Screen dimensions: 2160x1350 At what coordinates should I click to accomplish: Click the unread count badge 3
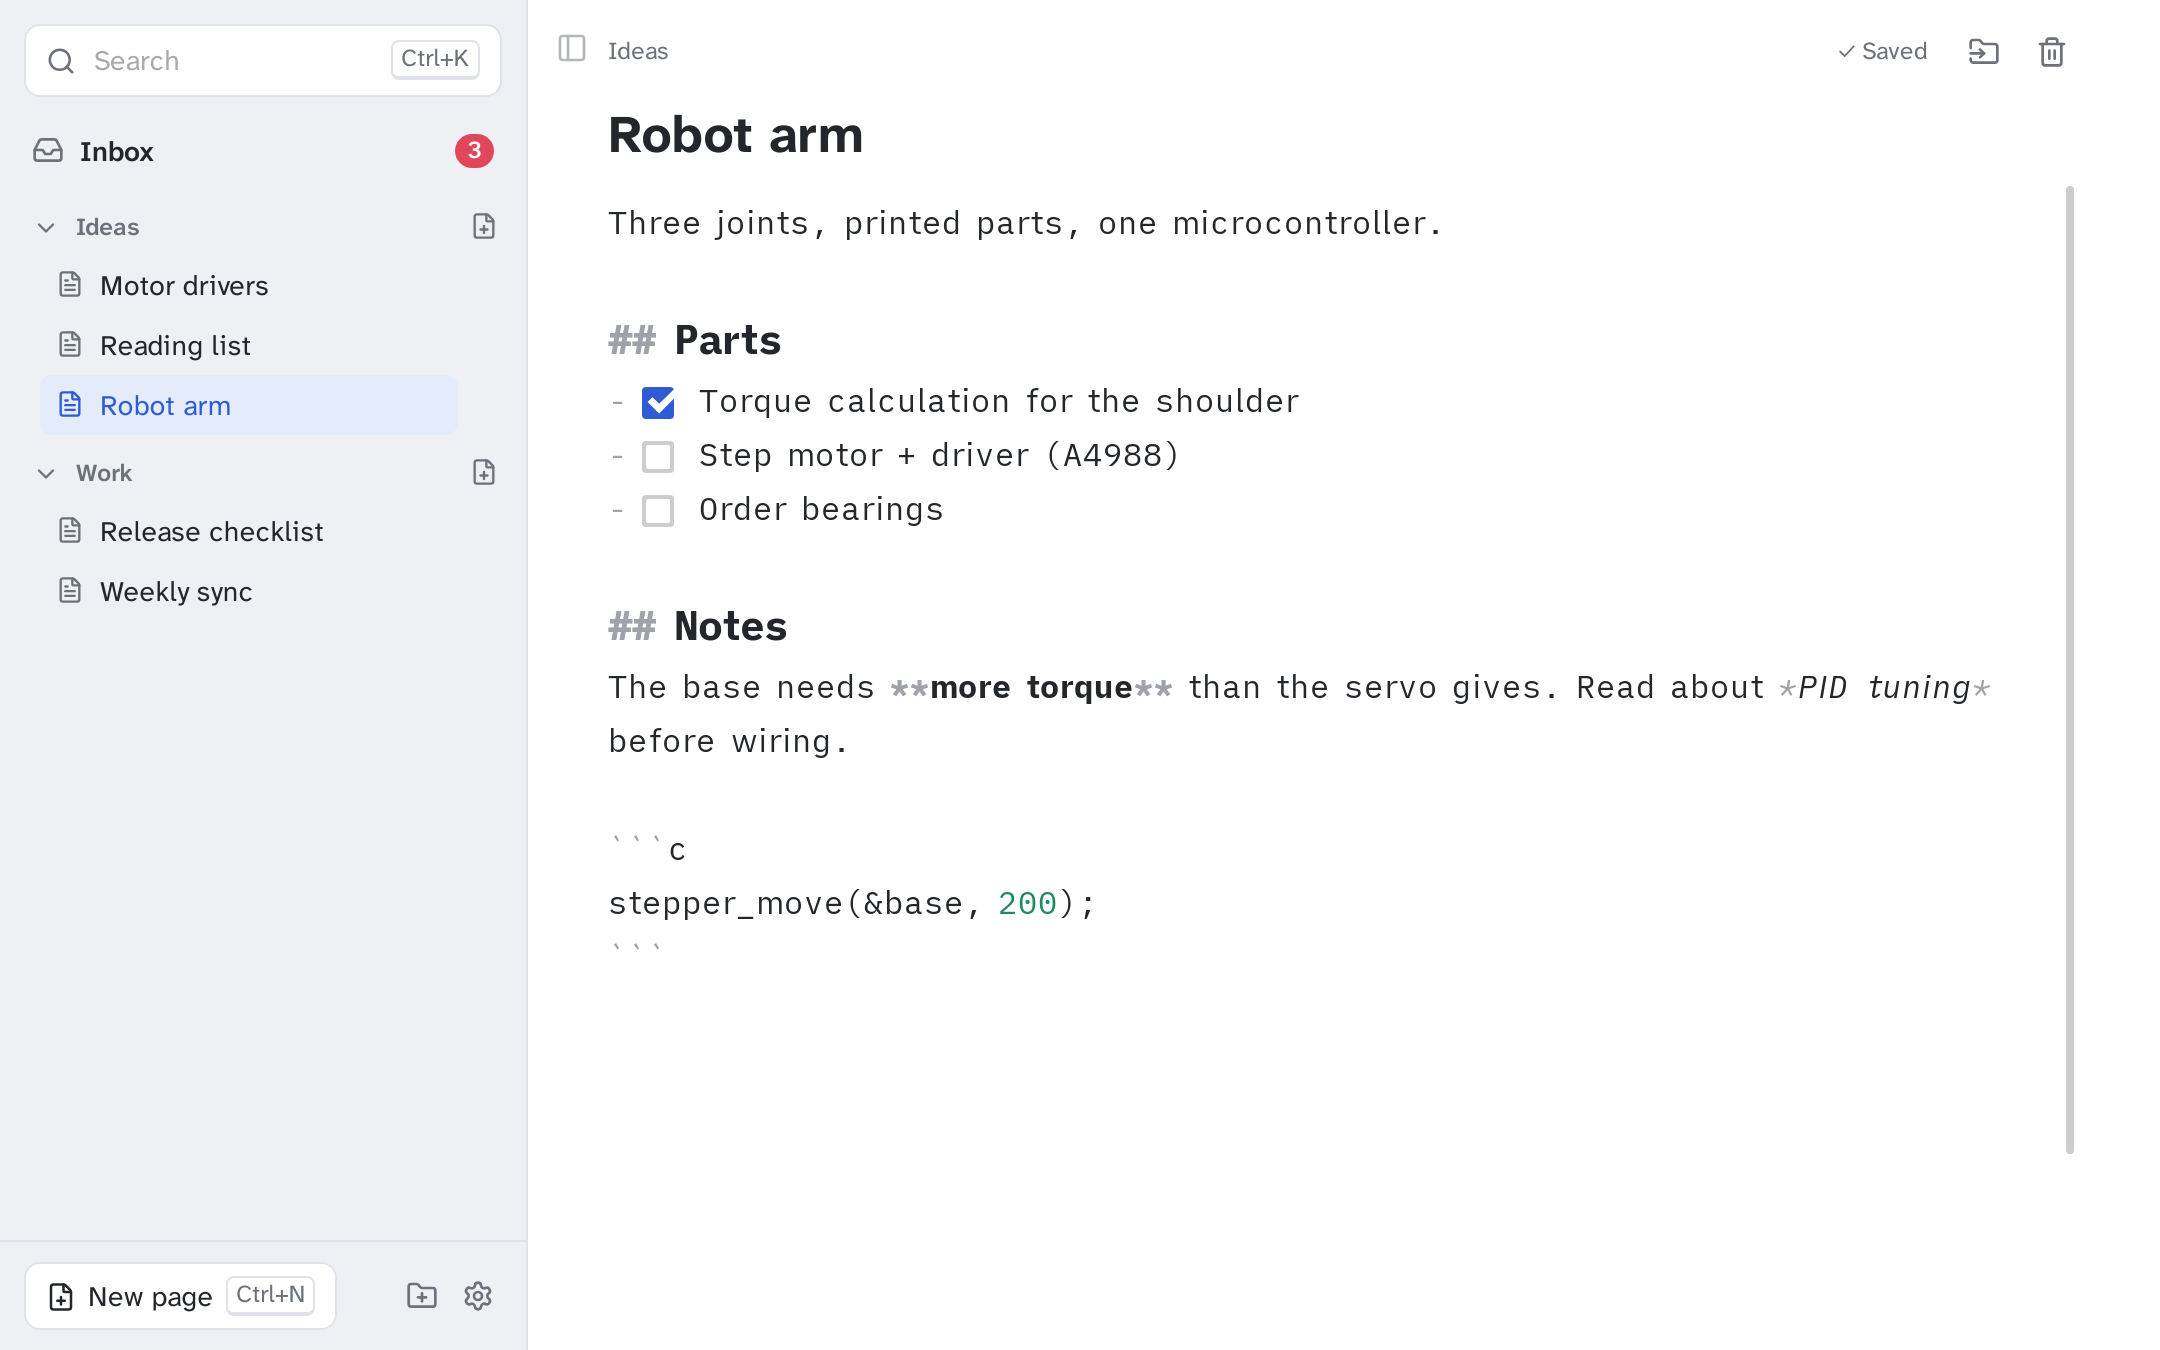coord(474,151)
